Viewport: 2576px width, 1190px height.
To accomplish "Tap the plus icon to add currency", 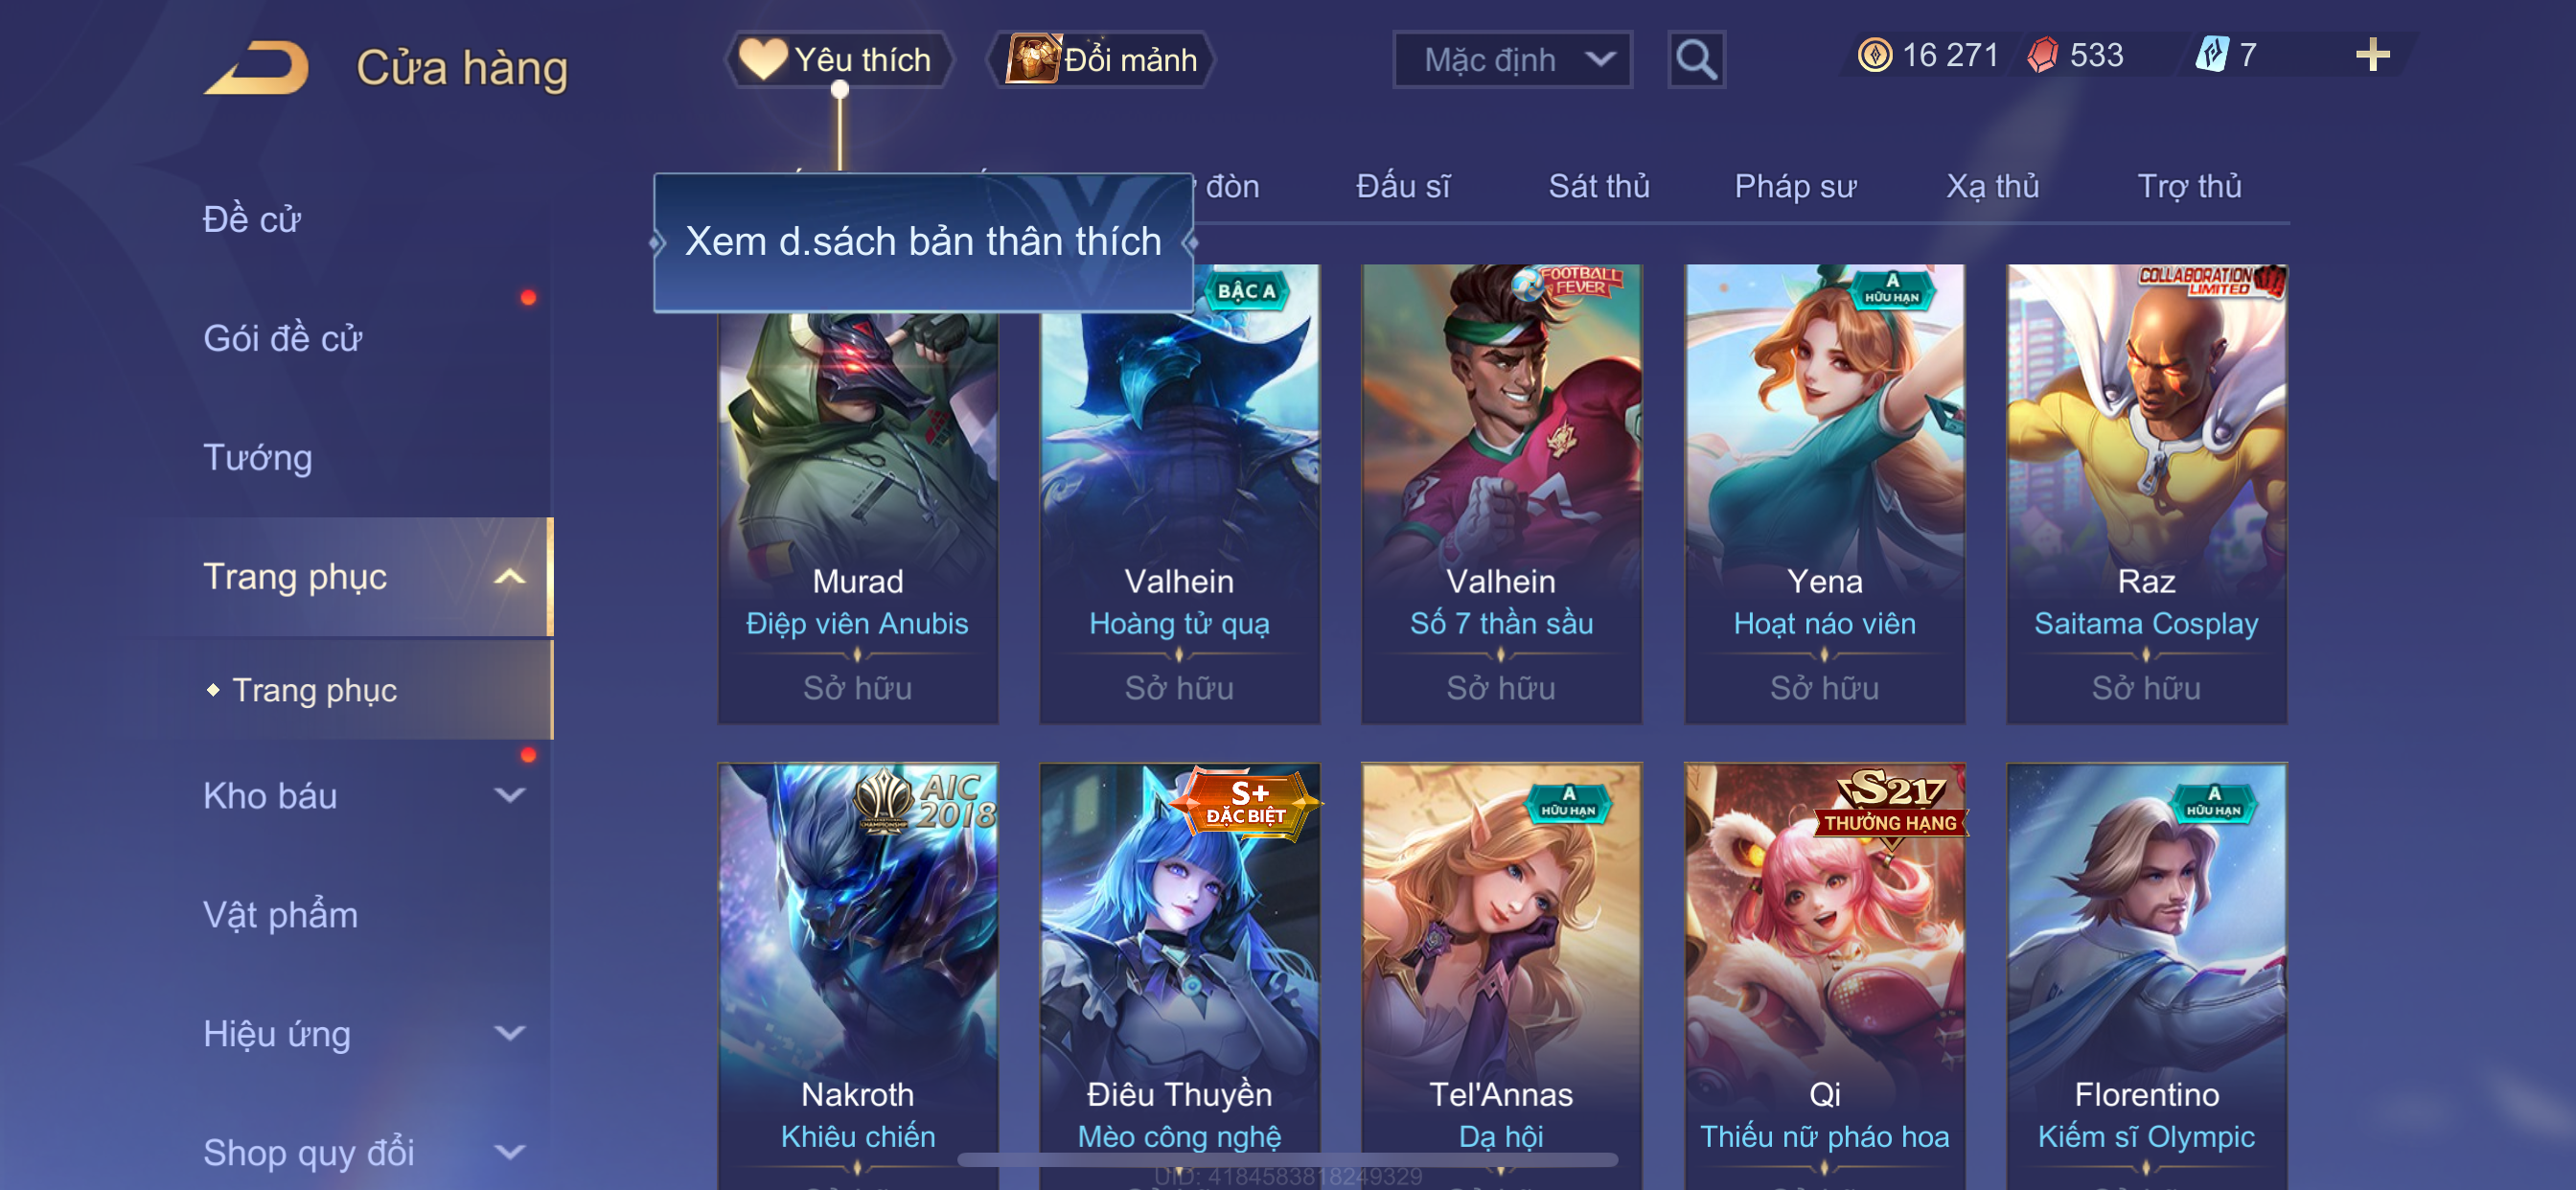I will [x=2372, y=55].
